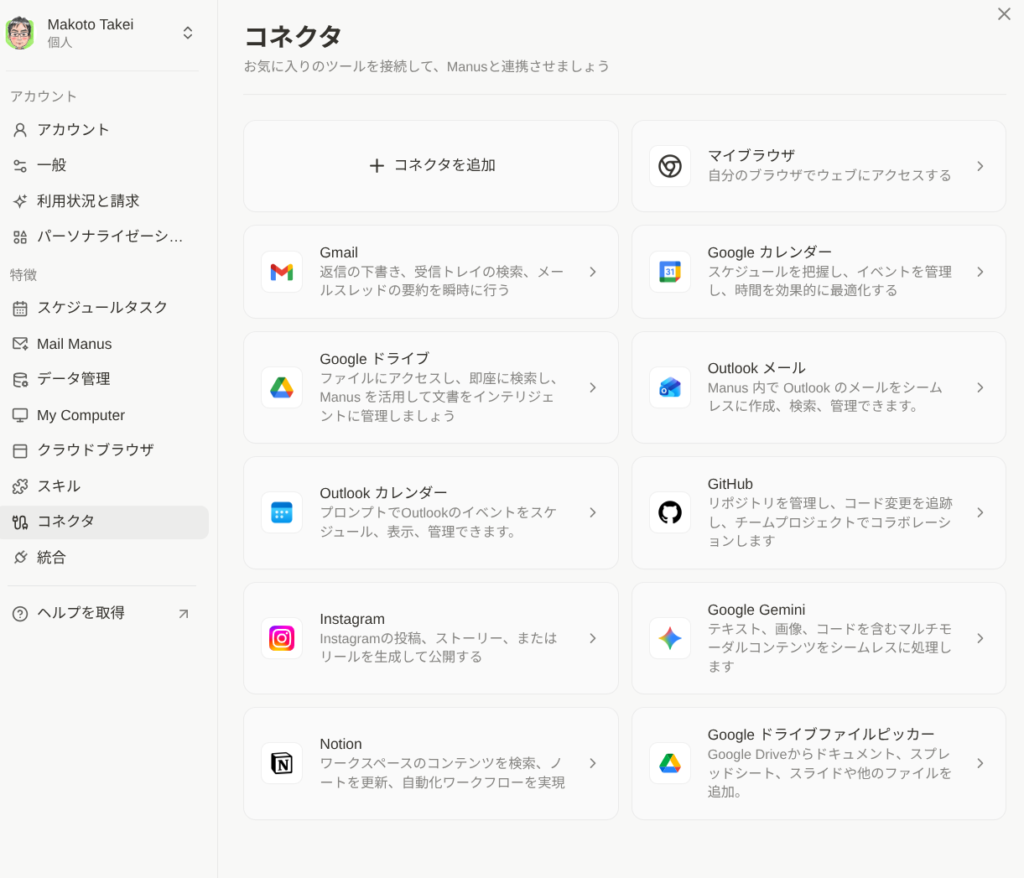Click the Google Drive triangle icon

coord(281,388)
